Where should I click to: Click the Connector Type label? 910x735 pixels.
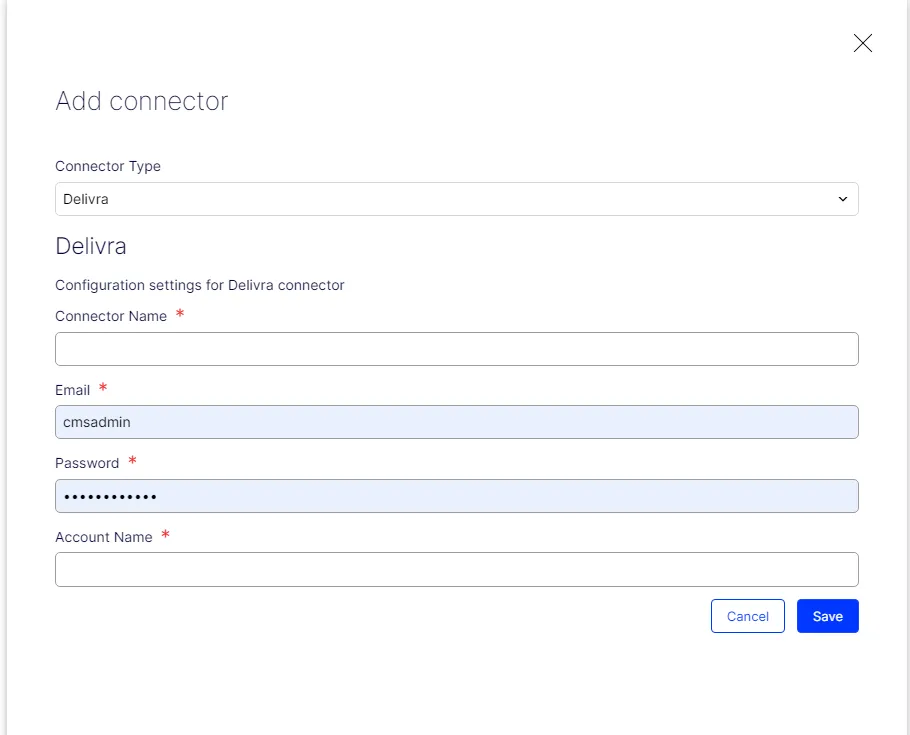coord(108,166)
